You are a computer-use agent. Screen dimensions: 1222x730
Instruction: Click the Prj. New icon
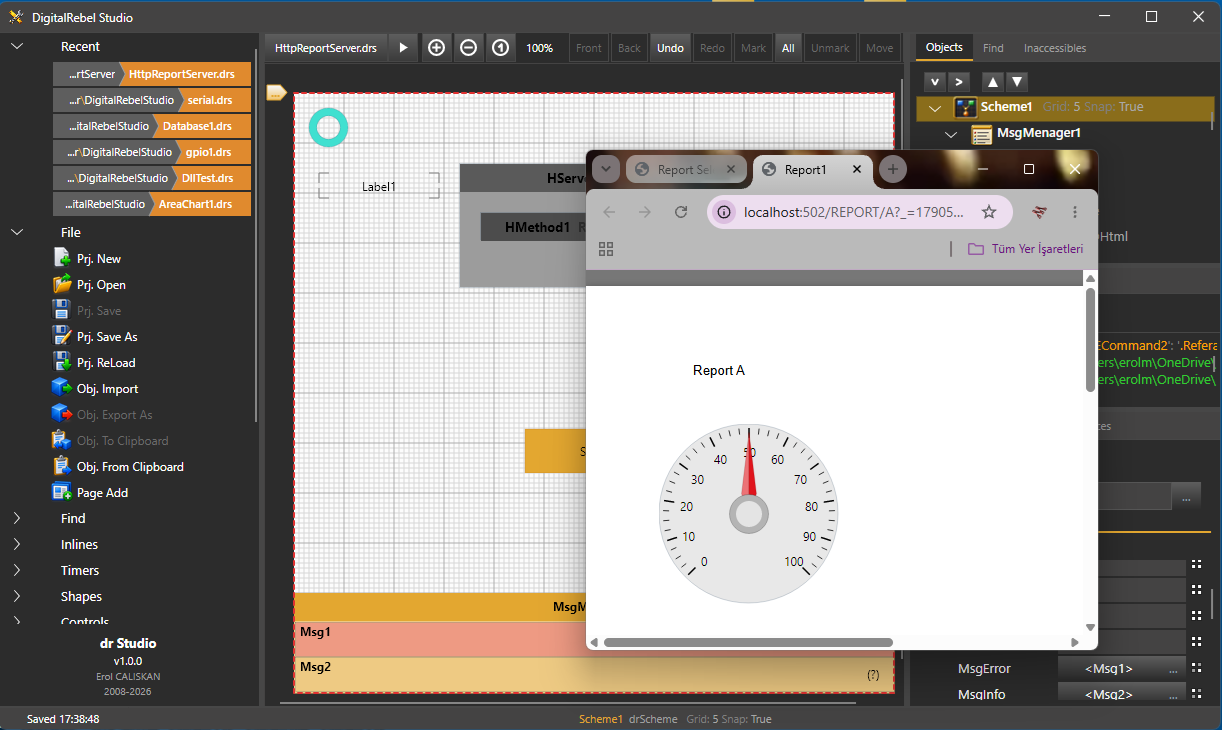62,258
